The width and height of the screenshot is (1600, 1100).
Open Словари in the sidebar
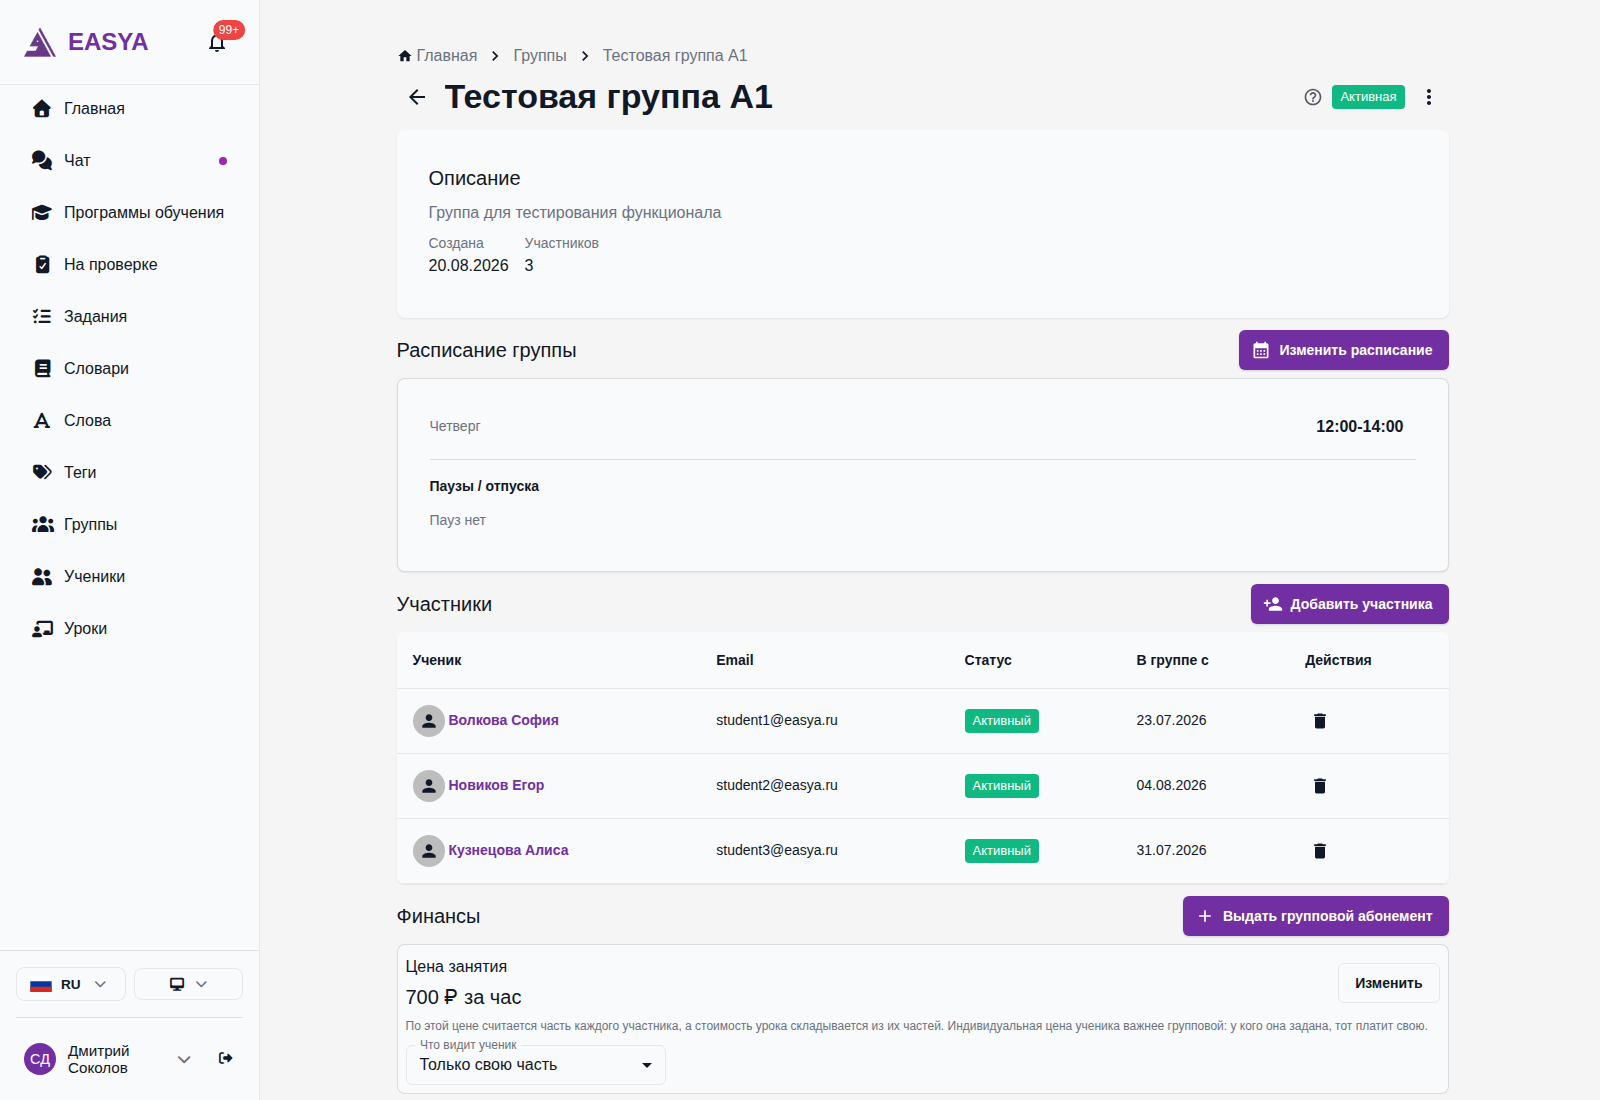[129, 368]
